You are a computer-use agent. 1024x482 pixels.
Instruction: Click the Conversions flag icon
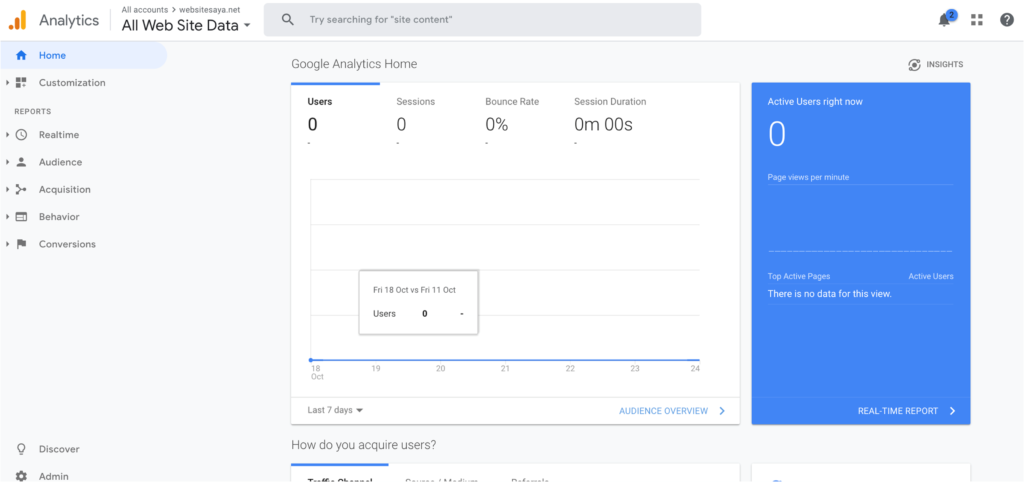click(22, 244)
